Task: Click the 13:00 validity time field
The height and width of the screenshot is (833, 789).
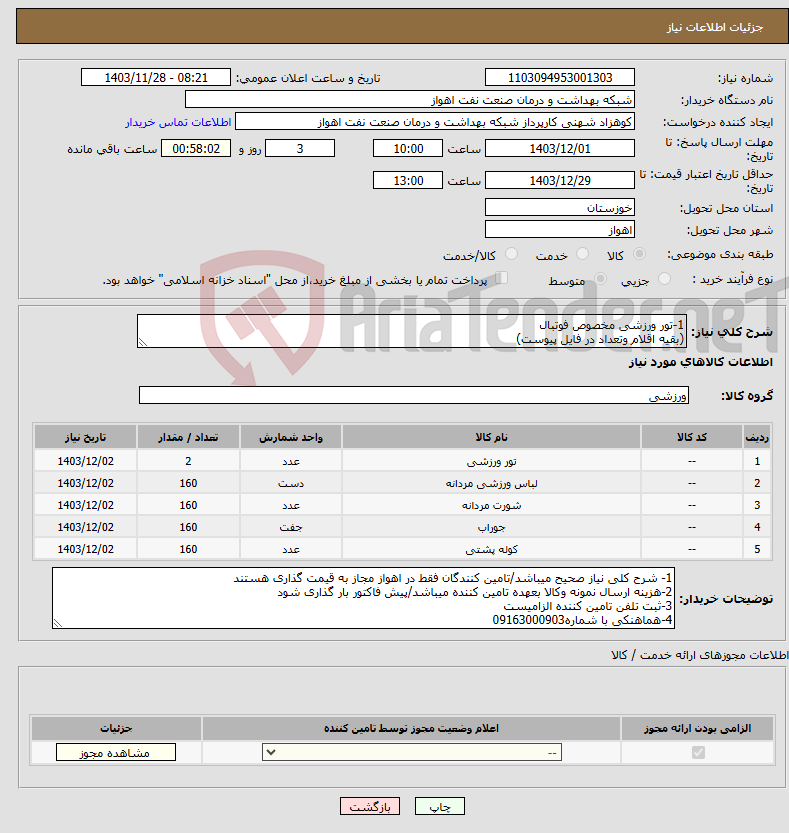Action: [x=408, y=181]
